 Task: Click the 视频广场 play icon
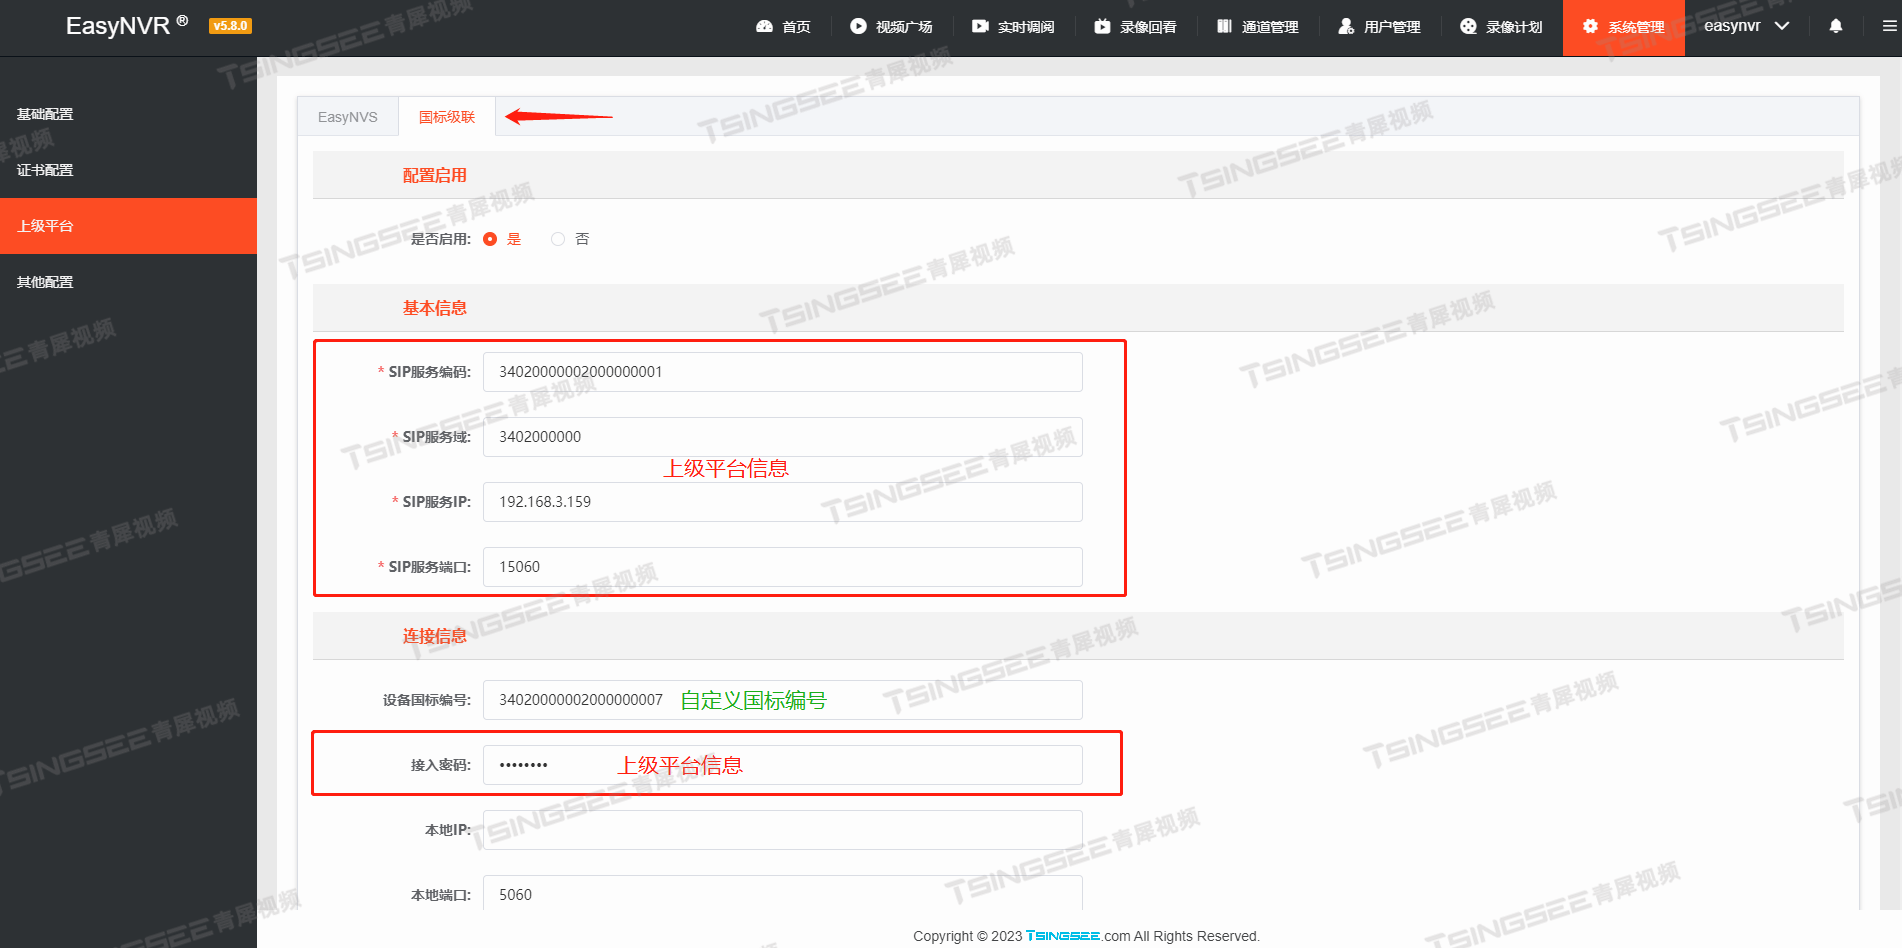tap(858, 27)
